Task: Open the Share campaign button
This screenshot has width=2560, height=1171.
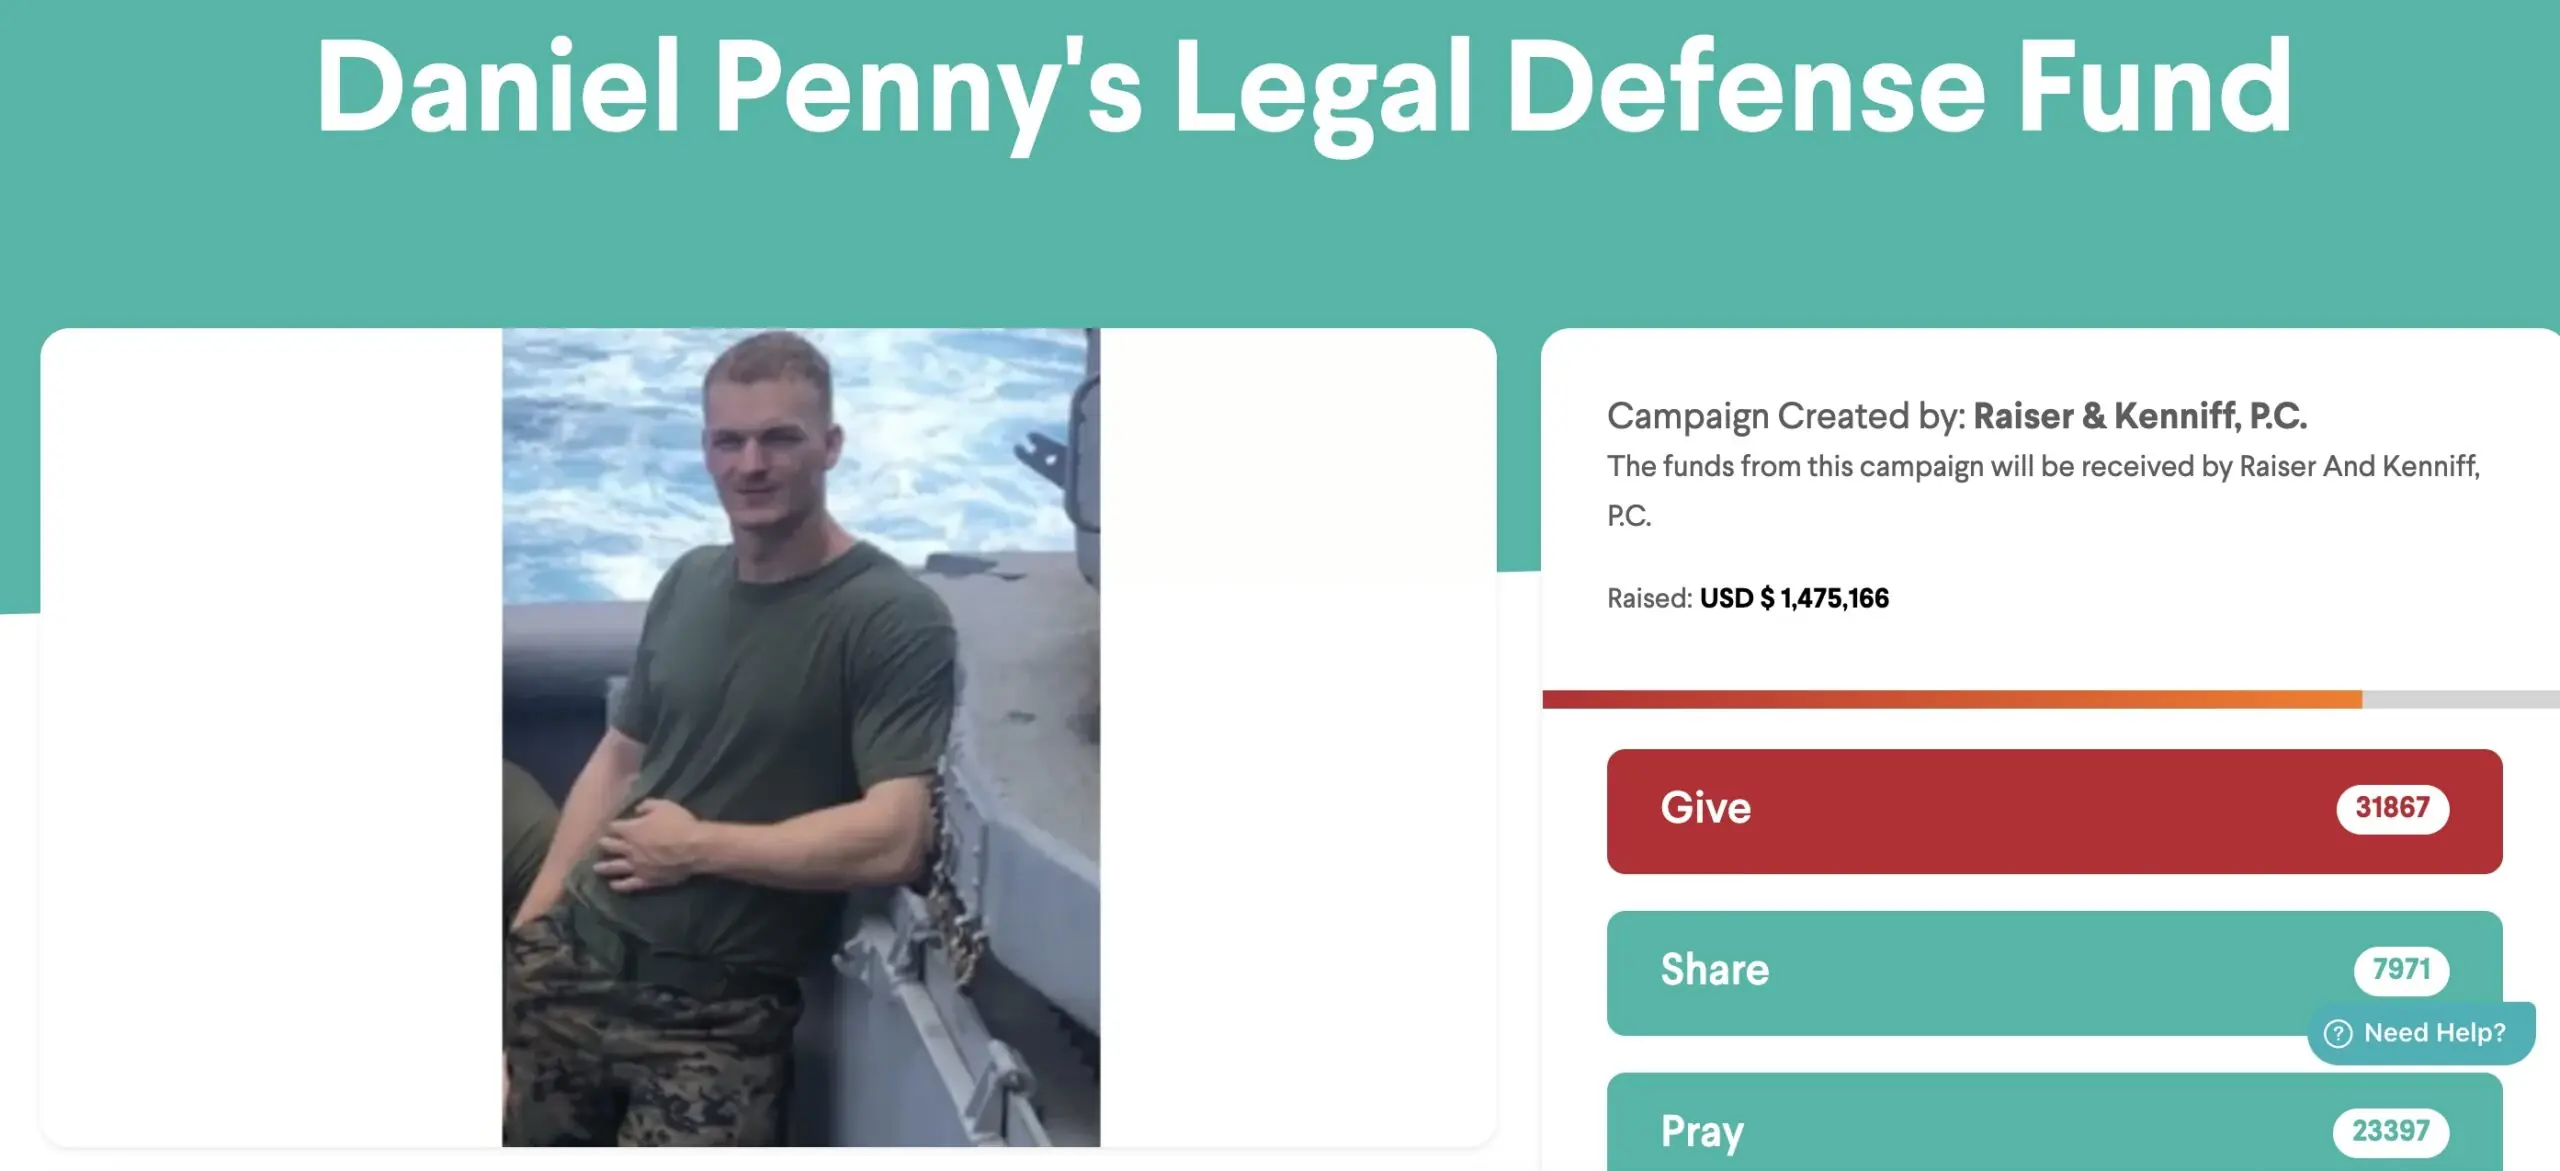Action: (x=2054, y=972)
